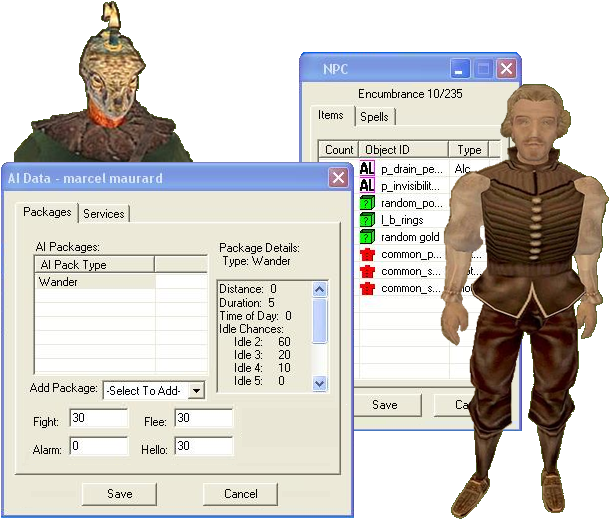Close the AI Data dialog
Screen dimensions: 609x519
pyautogui.click(x=338, y=178)
